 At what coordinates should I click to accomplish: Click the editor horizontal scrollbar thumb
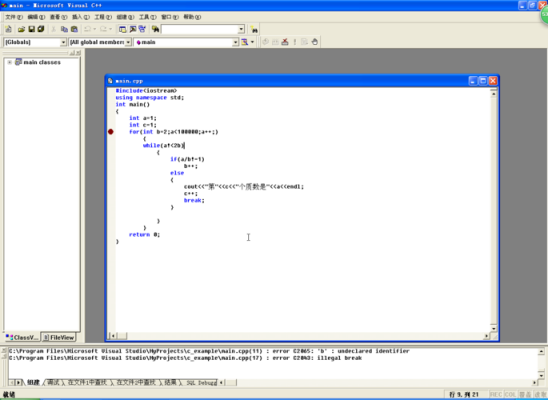(122, 336)
